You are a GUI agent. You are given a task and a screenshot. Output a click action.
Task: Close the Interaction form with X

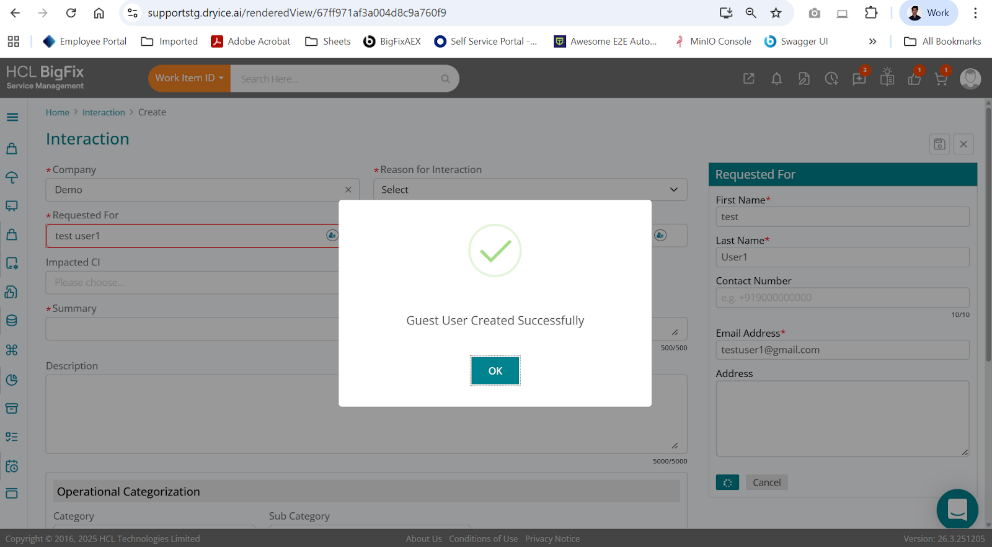(963, 144)
